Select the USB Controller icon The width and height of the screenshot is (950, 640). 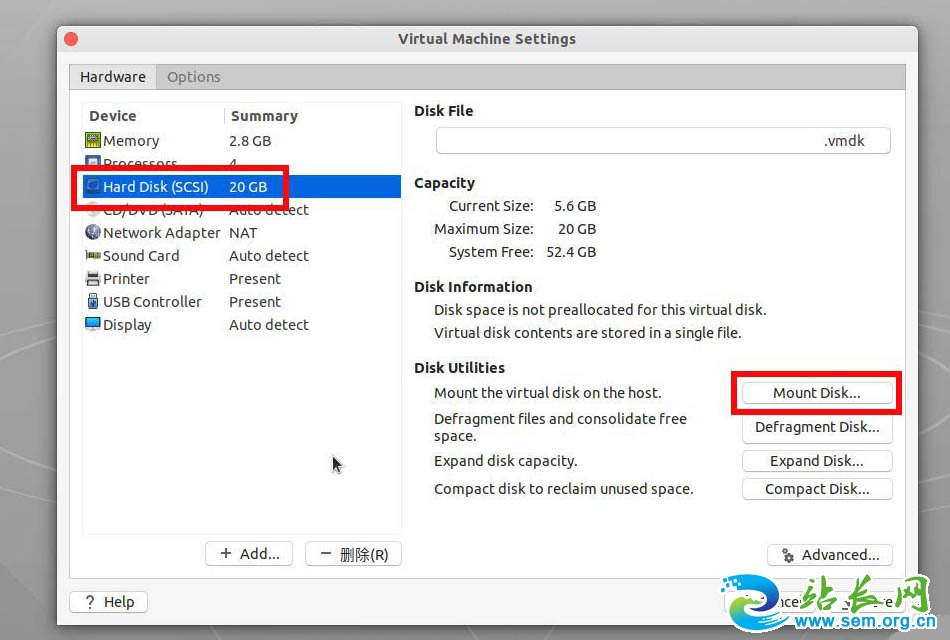point(93,302)
